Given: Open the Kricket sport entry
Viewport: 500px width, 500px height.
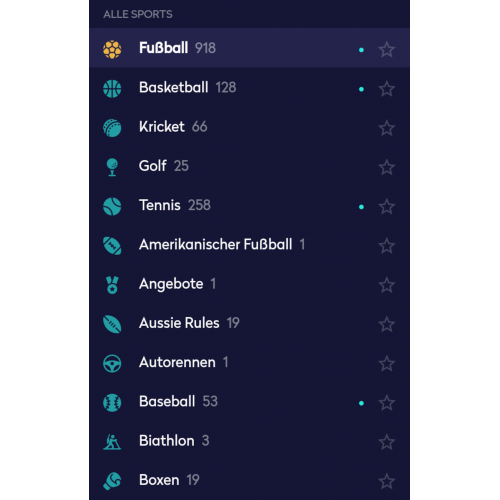Looking at the screenshot, I should (x=249, y=128).
